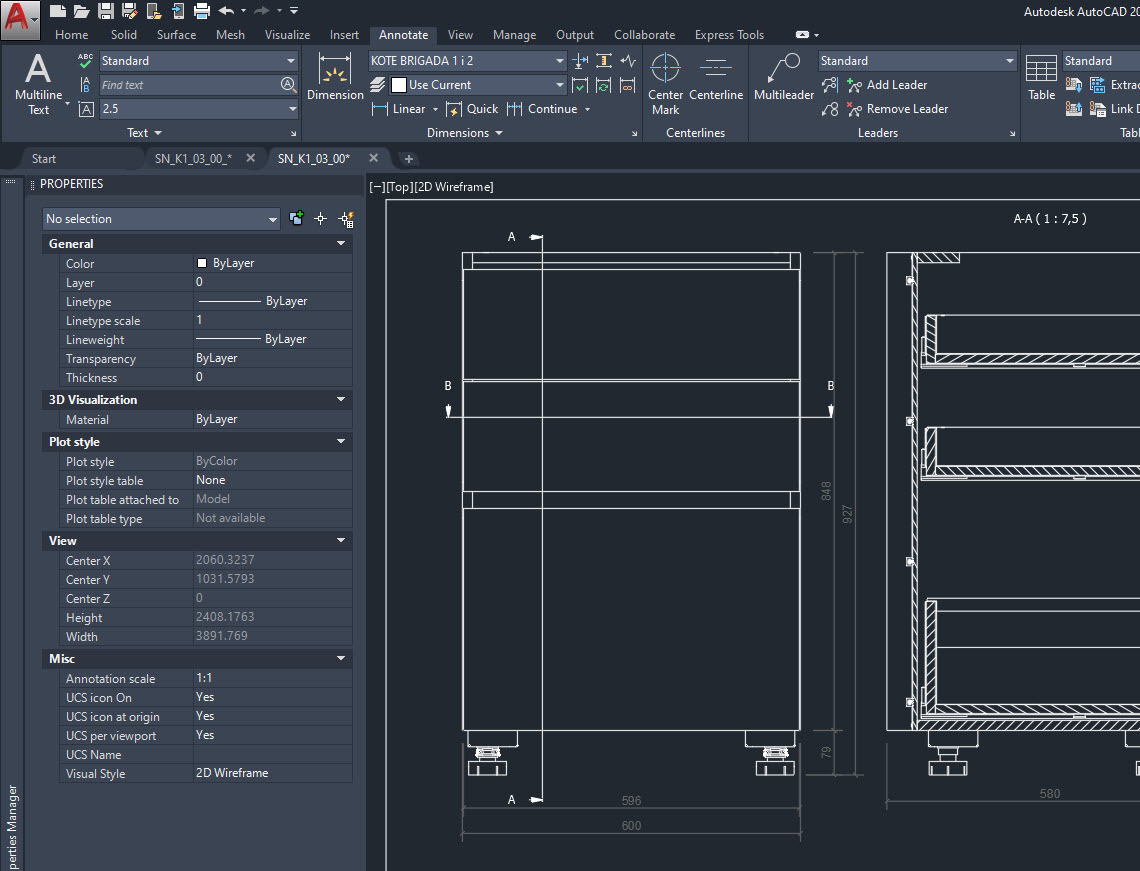Click the Remove Leader button

tap(898, 109)
